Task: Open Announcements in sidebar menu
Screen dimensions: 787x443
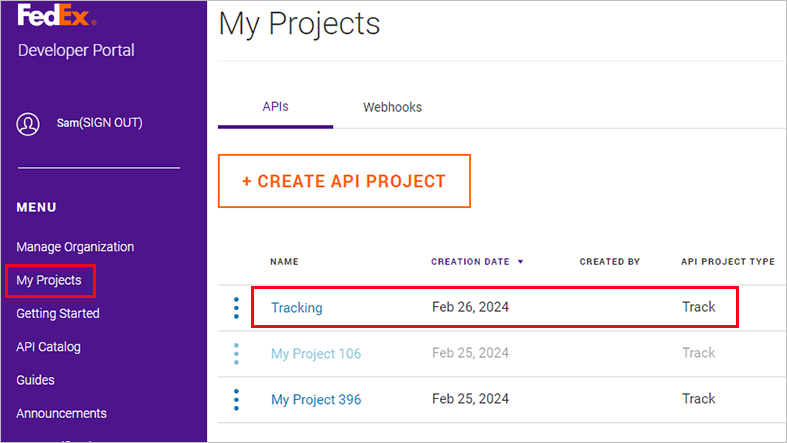Action: click(x=61, y=413)
